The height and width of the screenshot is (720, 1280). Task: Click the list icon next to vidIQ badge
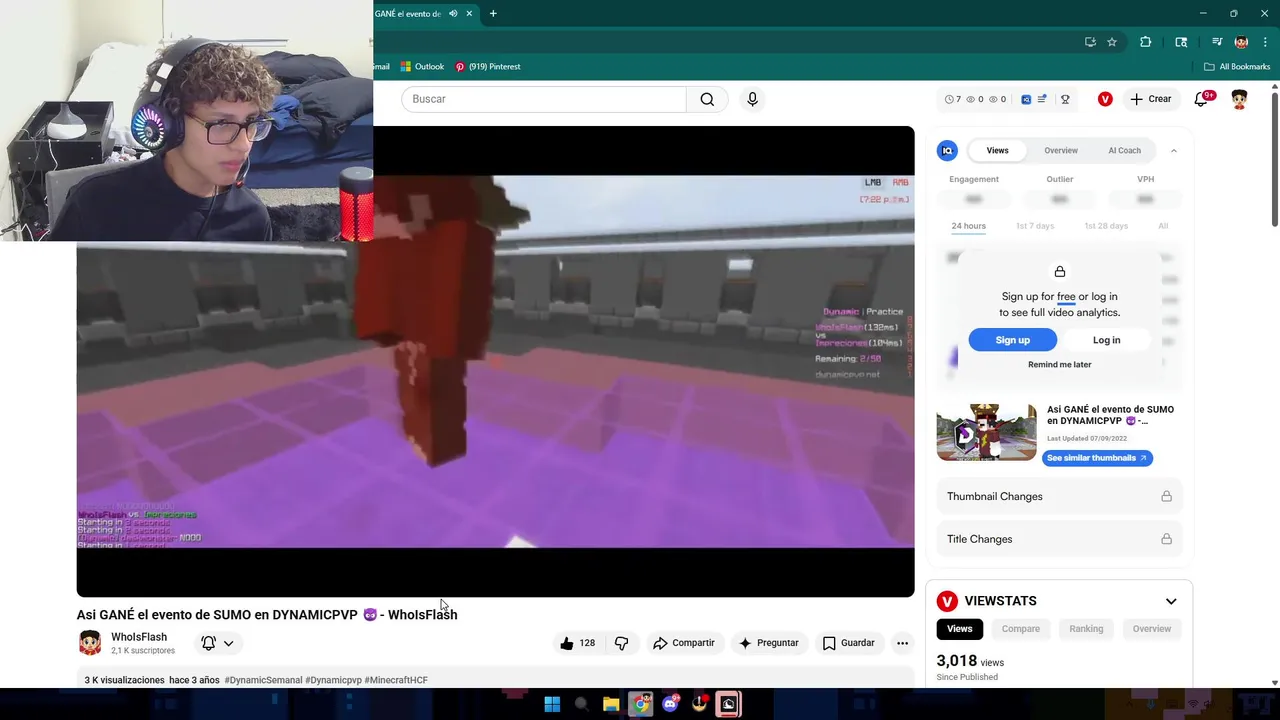[x=1042, y=99]
